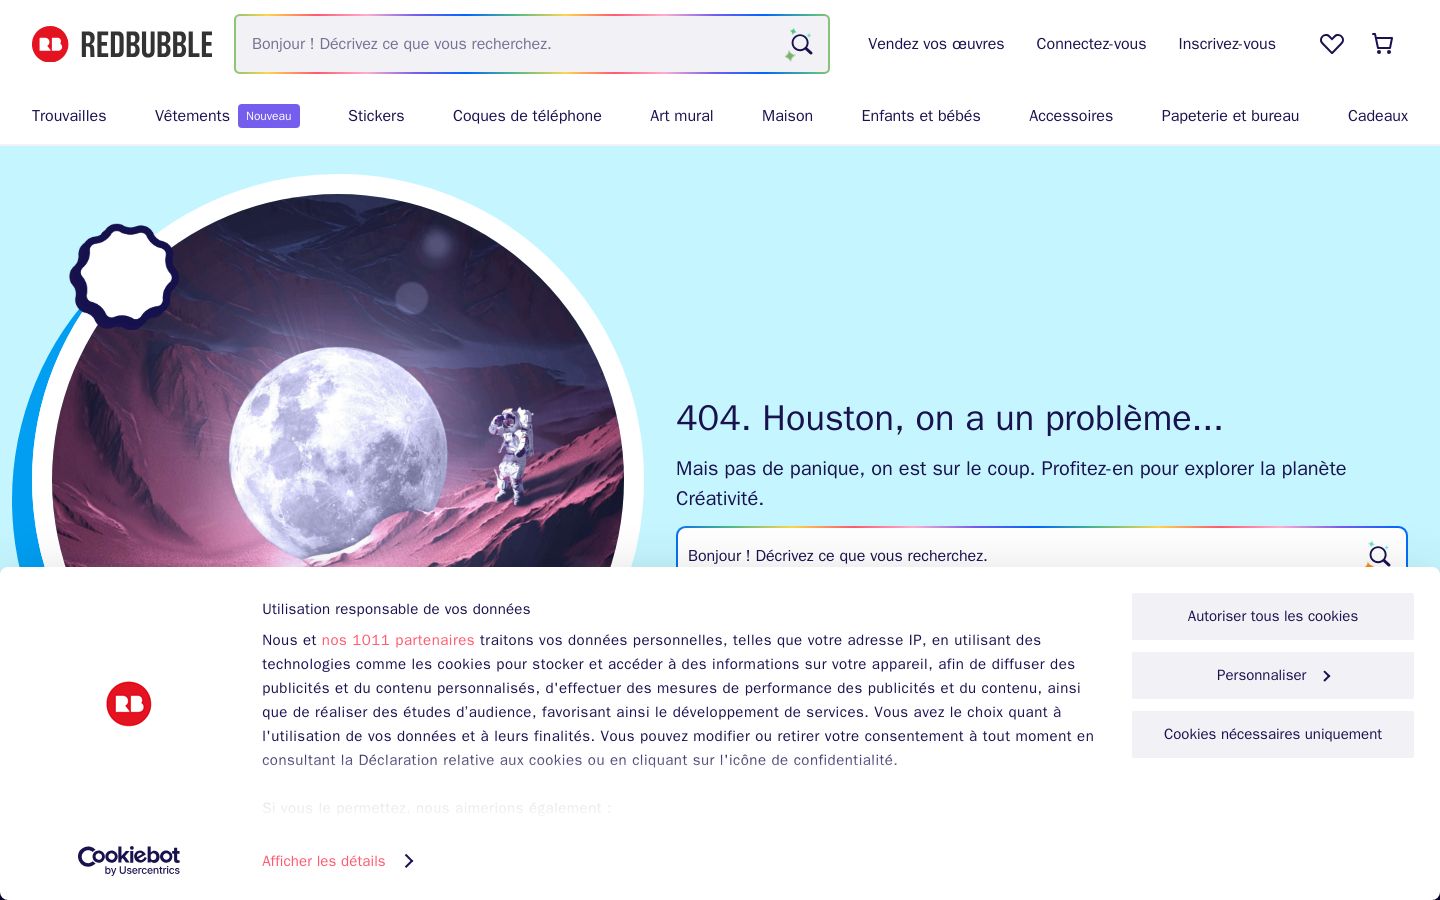The image size is (1440, 900).
Task: Click the Connectez-vous link
Action: tap(1091, 44)
